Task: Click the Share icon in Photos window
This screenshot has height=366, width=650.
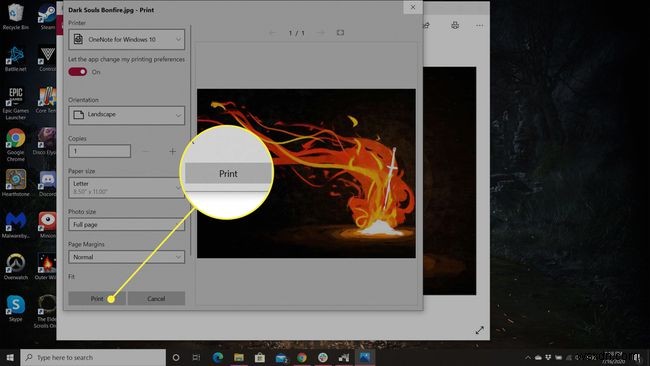Action: pyautogui.click(x=426, y=26)
